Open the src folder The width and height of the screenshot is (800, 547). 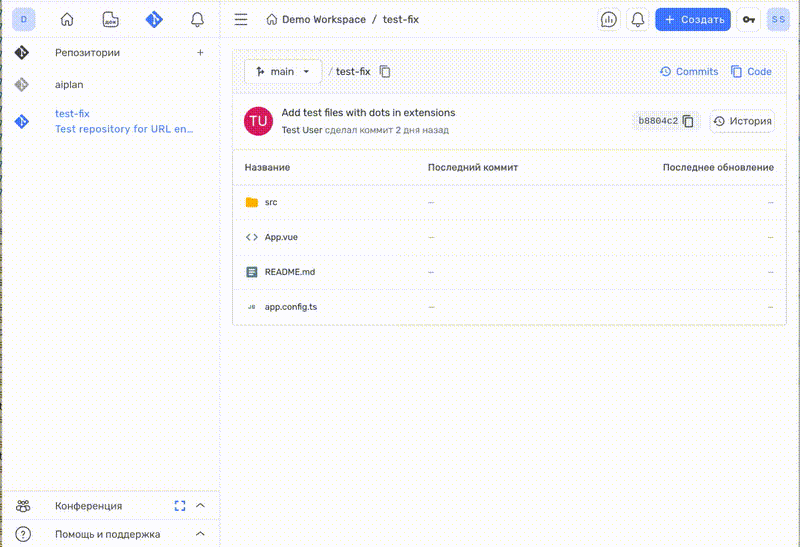(271, 202)
